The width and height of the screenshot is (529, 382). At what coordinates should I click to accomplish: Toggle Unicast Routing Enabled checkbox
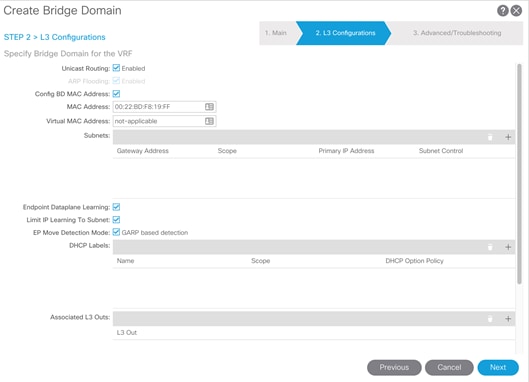click(x=116, y=68)
